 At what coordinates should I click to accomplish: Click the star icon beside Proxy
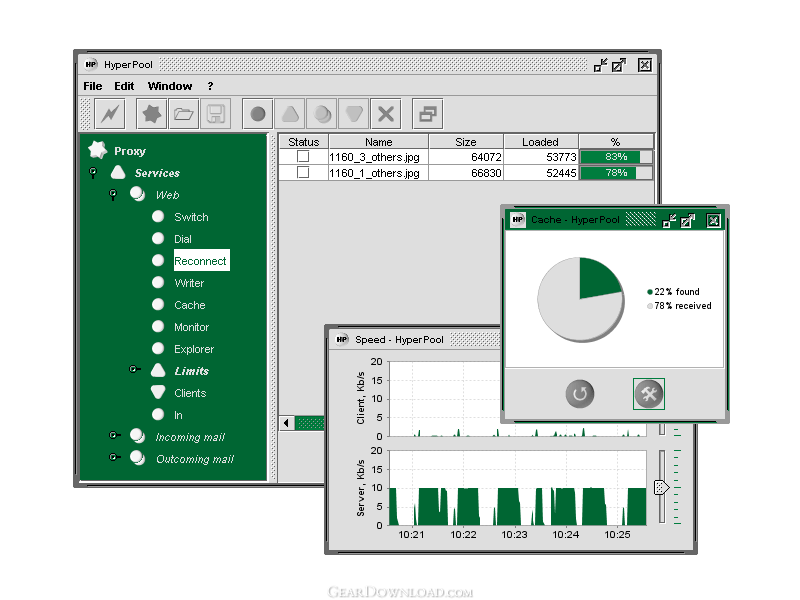point(97,150)
